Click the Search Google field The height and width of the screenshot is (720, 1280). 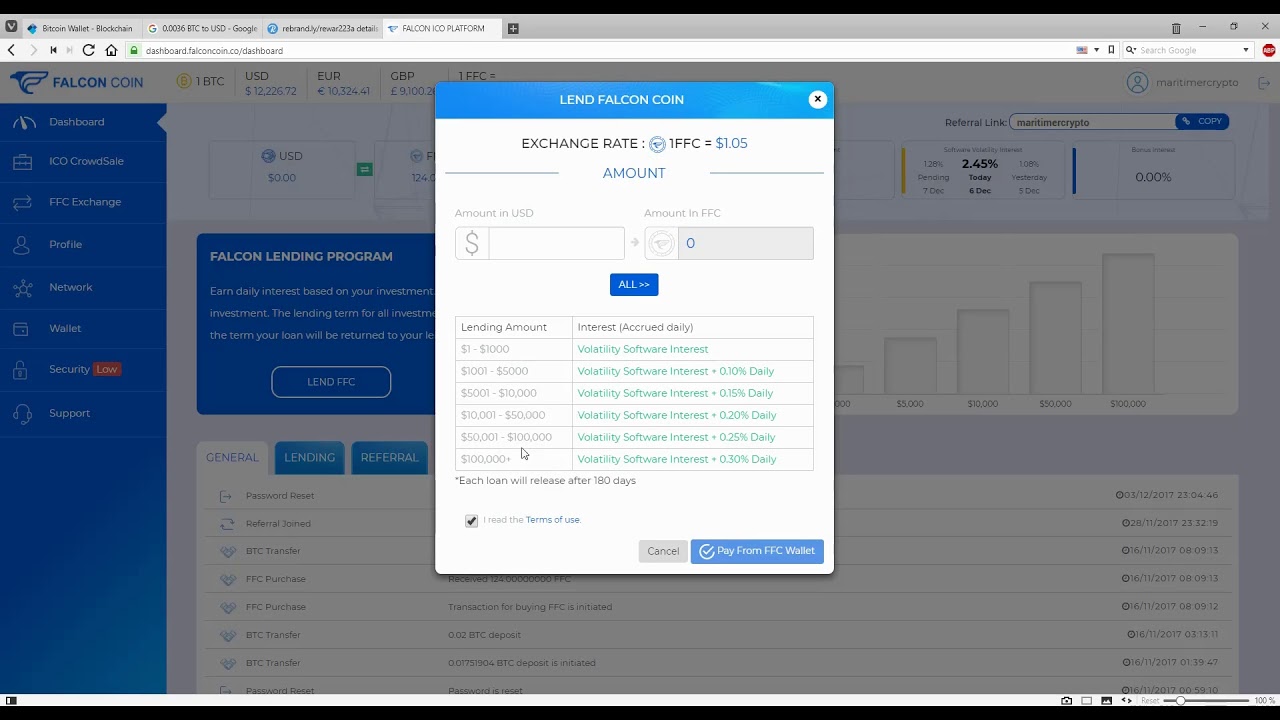1188,50
